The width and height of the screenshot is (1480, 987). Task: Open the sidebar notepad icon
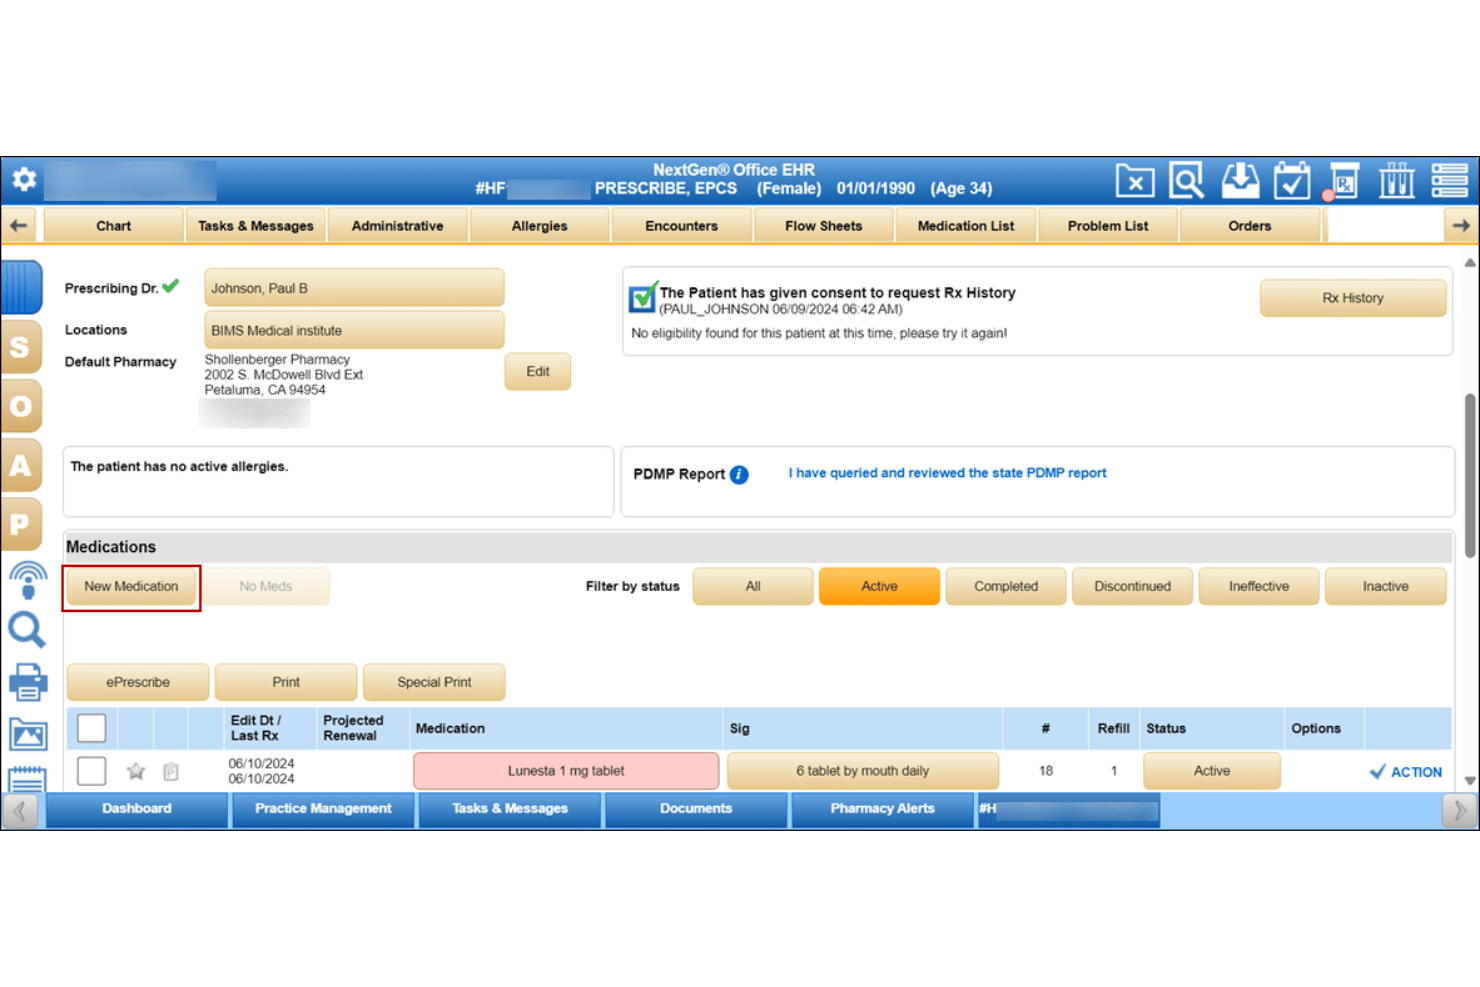[x=27, y=780]
